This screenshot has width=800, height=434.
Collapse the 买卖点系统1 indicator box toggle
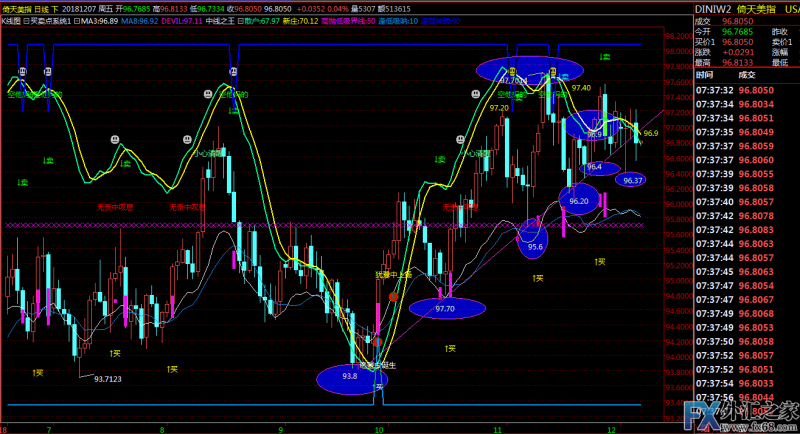coord(27,19)
